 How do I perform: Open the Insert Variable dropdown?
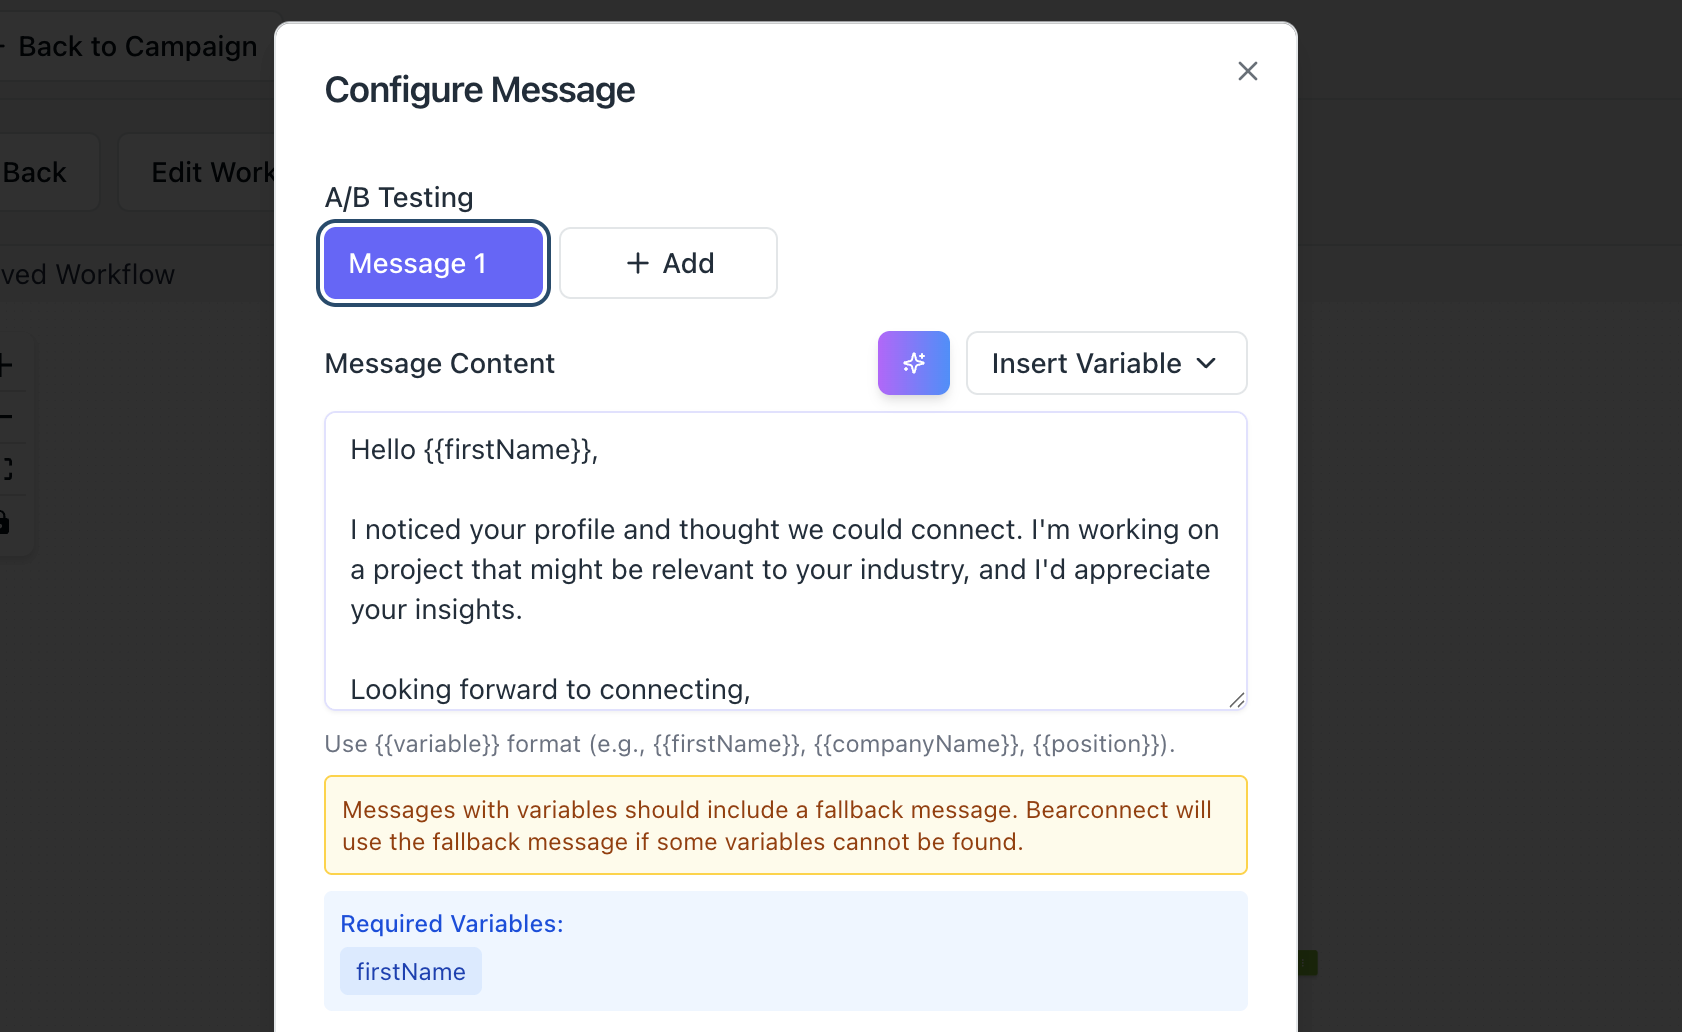tap(1105, 363)
